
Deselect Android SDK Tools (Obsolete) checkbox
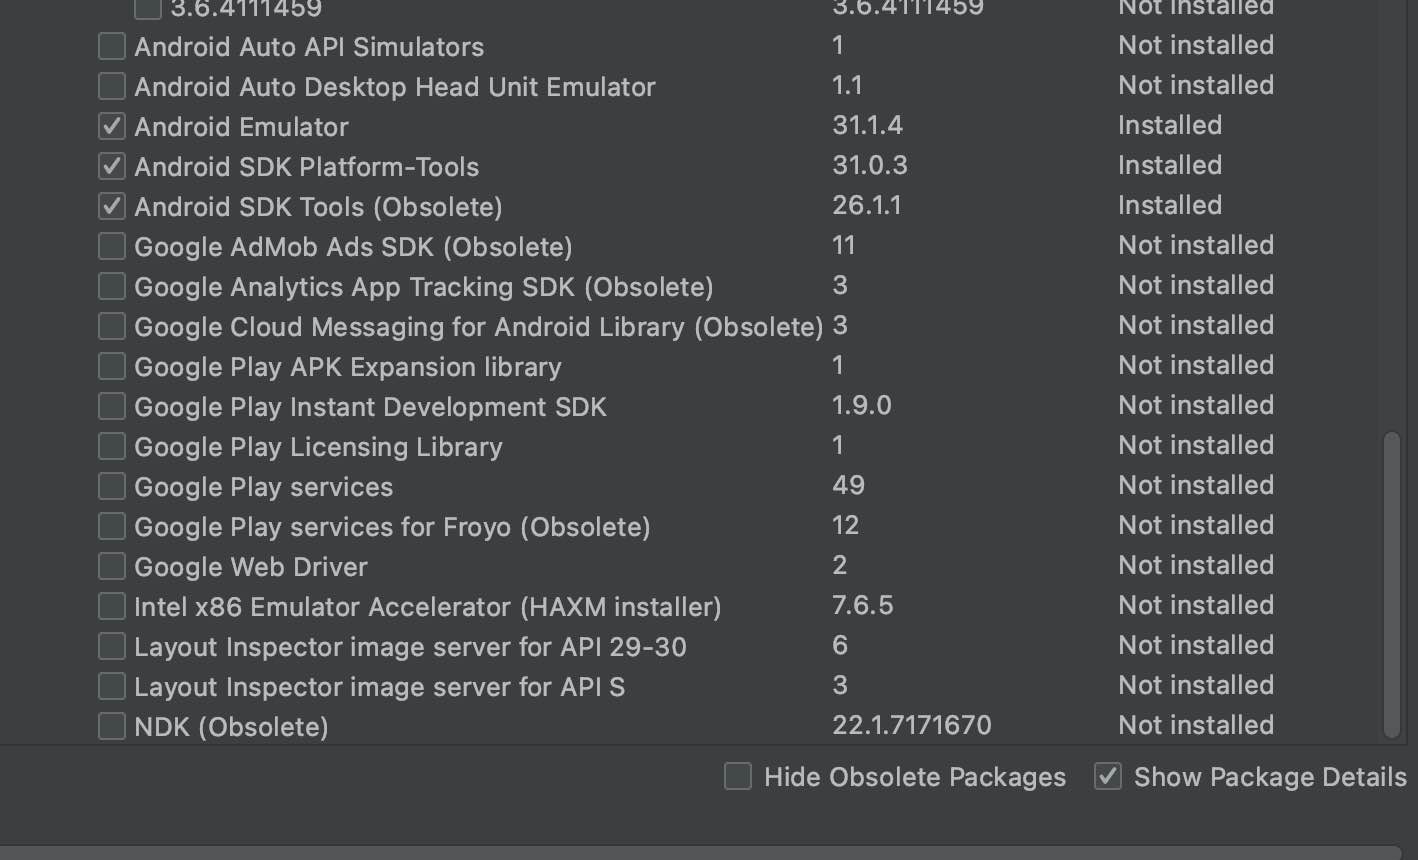[x=112, y=206]
